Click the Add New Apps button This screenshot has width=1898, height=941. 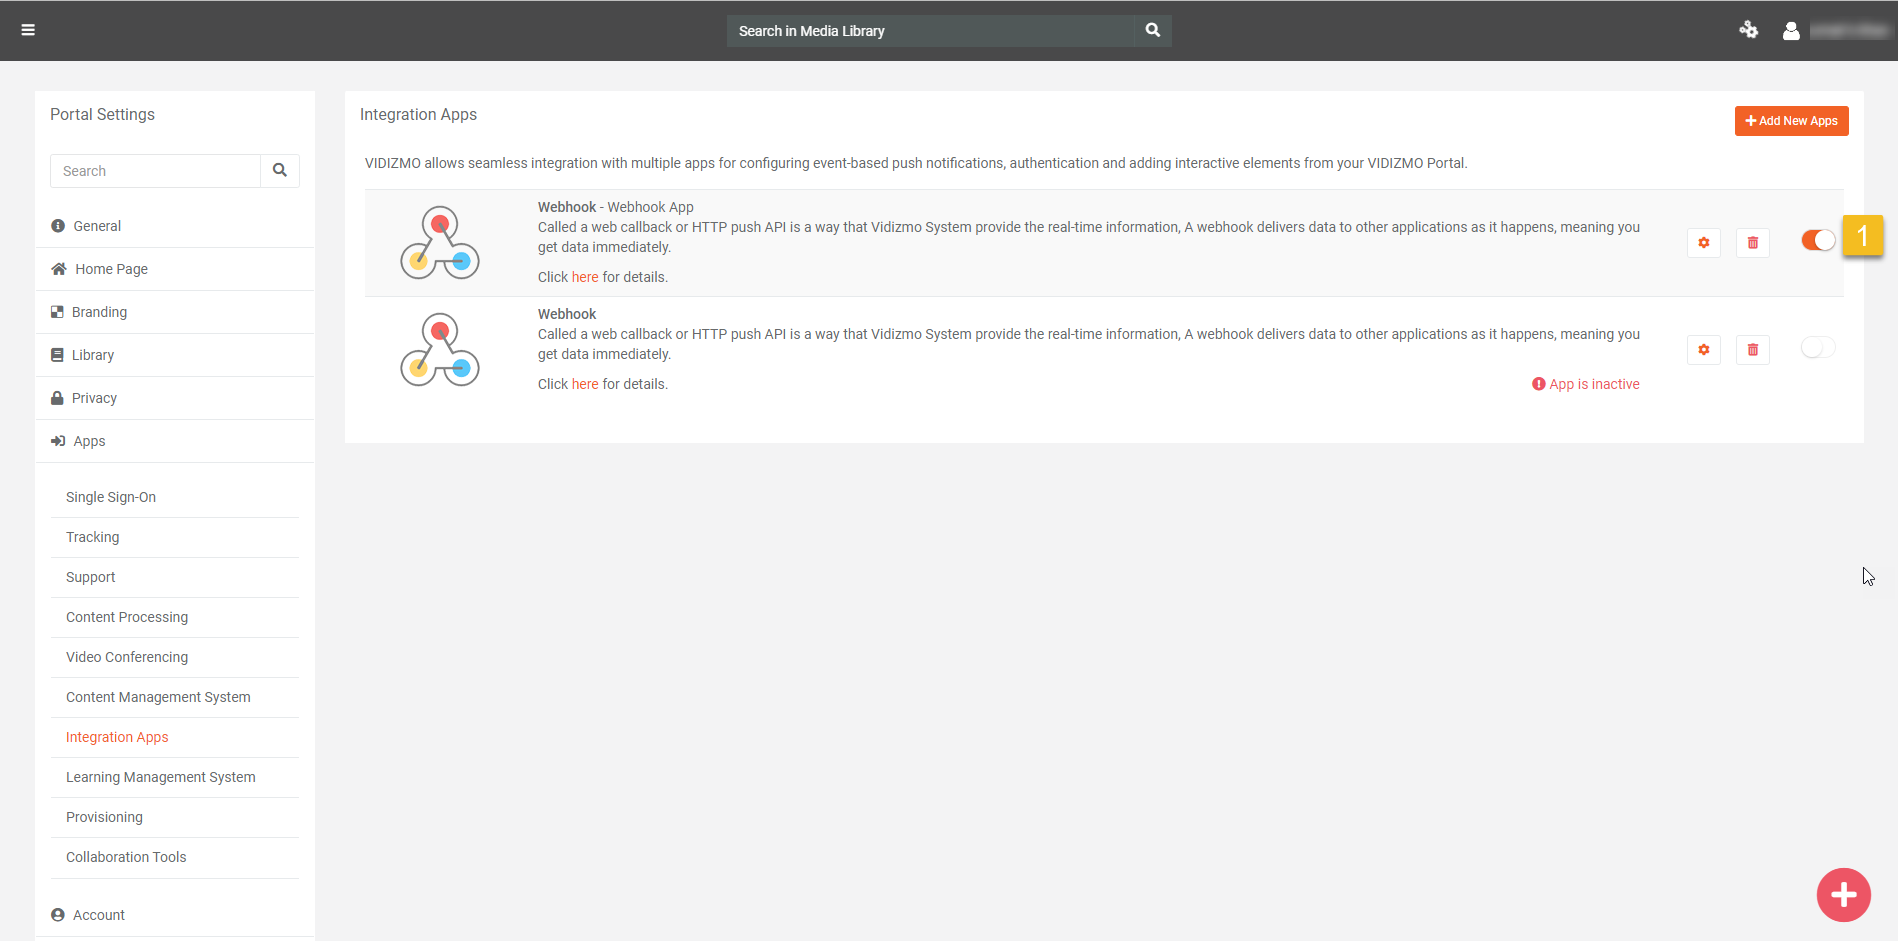(1791, 121)
